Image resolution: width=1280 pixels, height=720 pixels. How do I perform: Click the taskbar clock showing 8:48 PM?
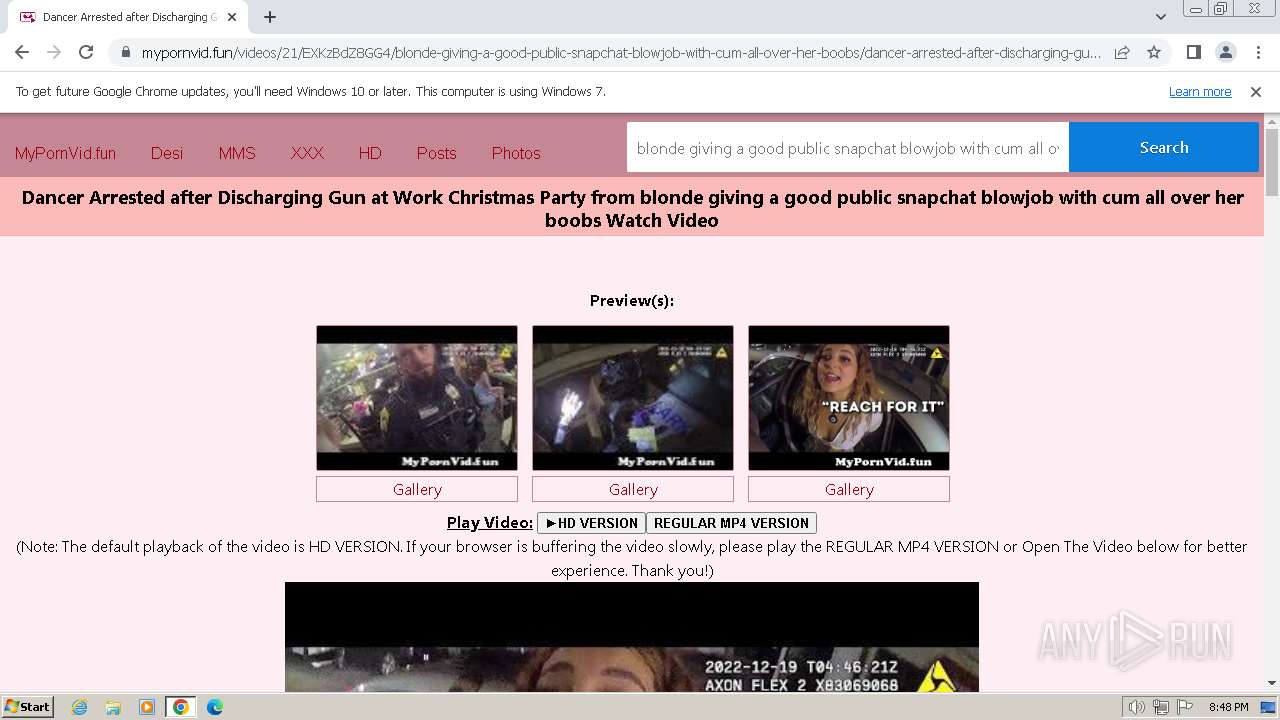click(1228, 707)
